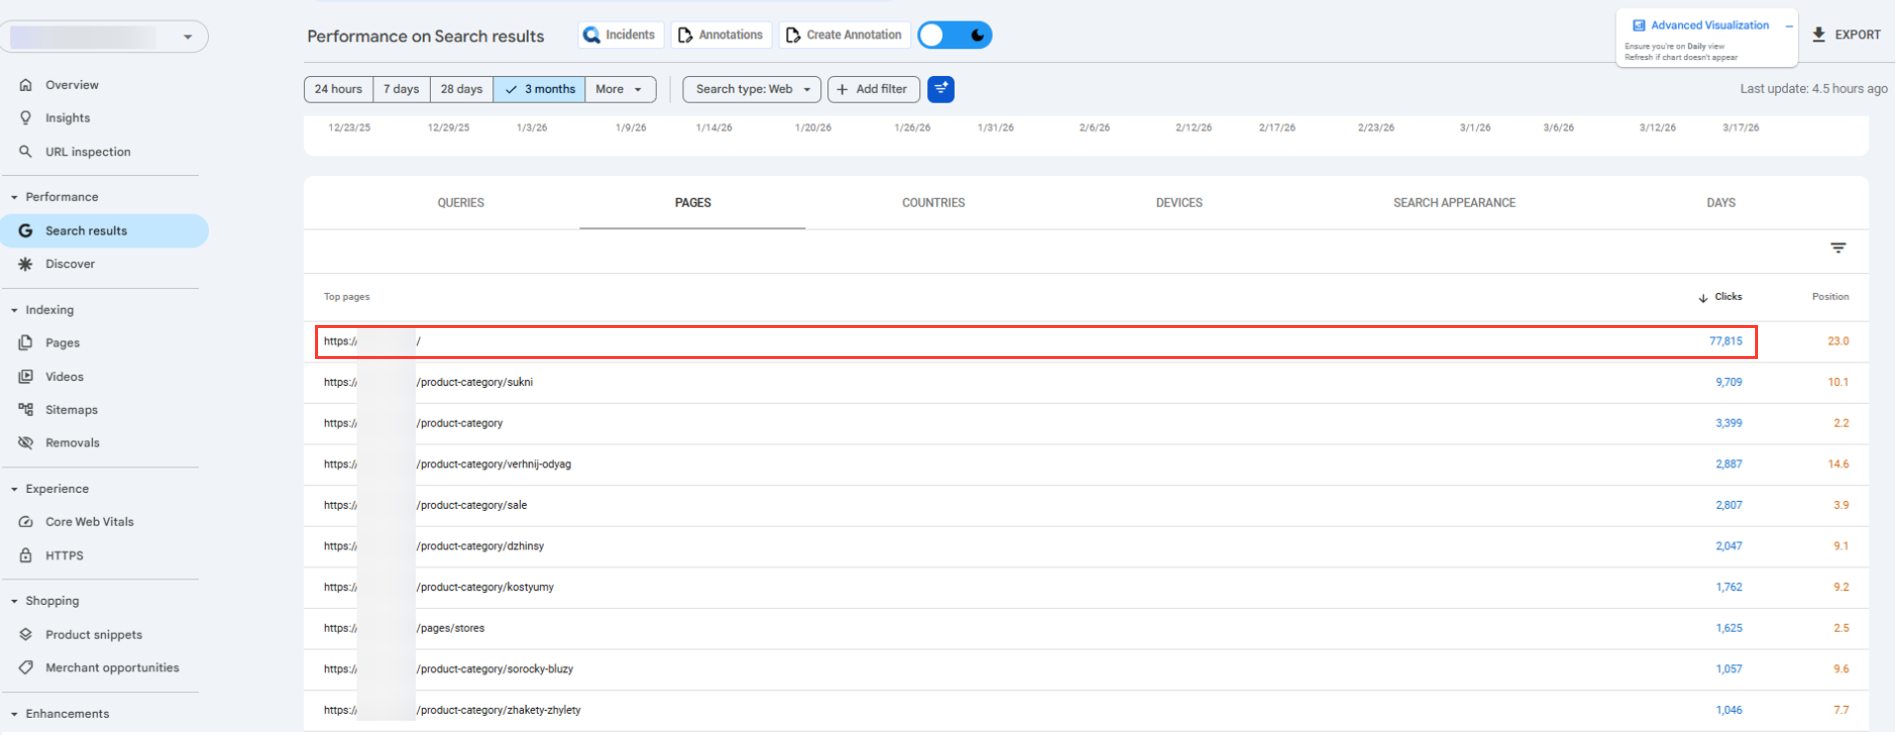Click the table filter rows icon

(1838, 248)
